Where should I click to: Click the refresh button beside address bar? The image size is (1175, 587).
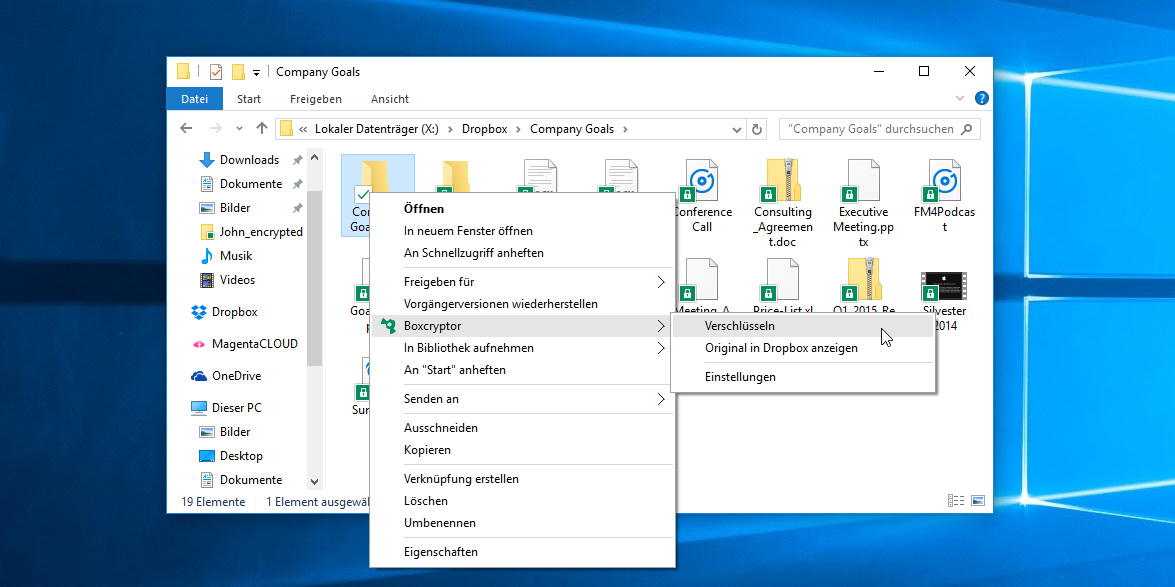(x=756, y=129)
